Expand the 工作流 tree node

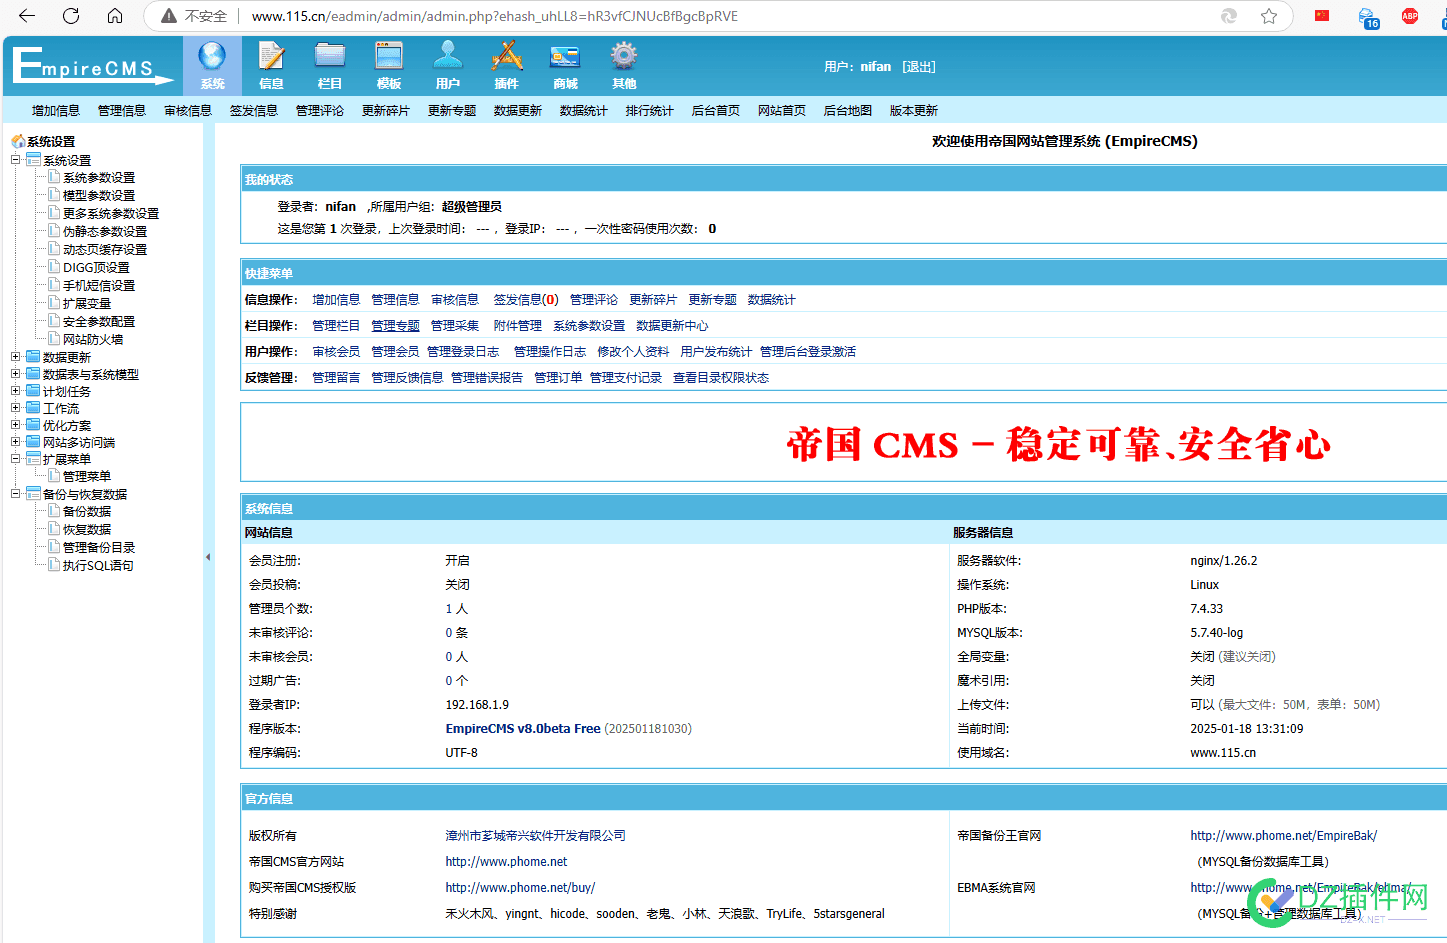pos(16,408)
